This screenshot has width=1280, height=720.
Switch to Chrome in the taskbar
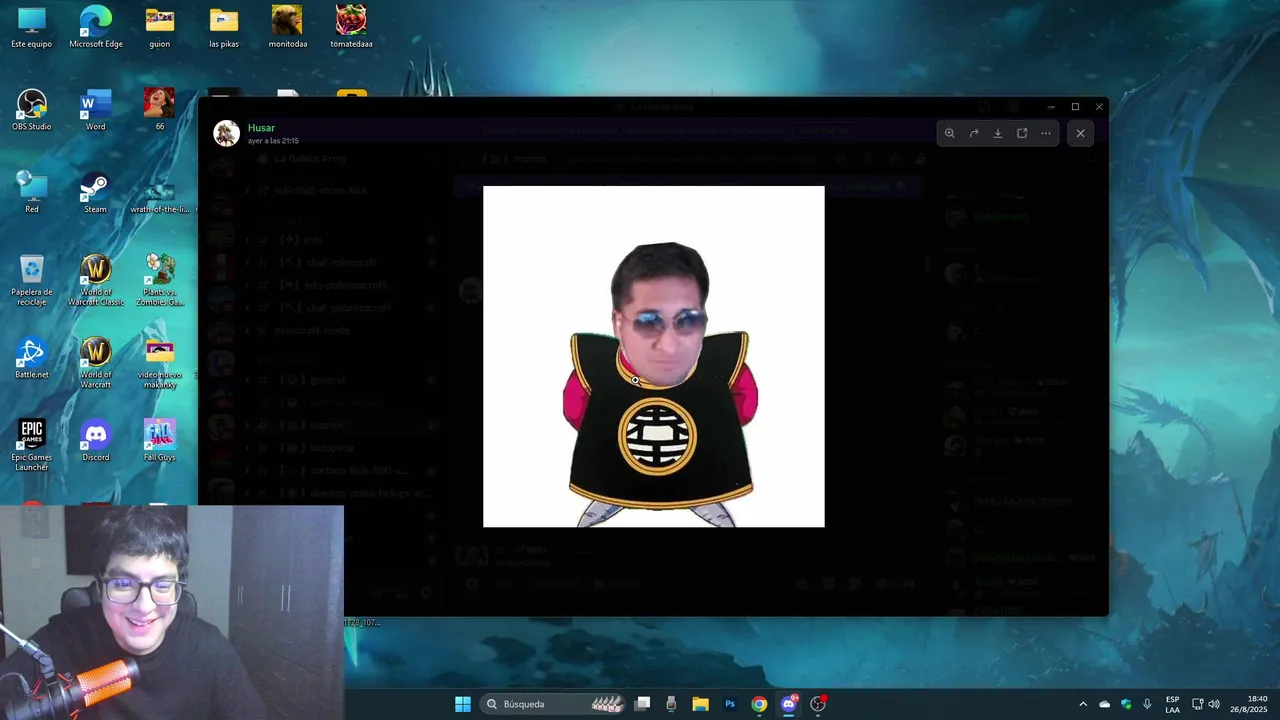[x=759, y=704]
